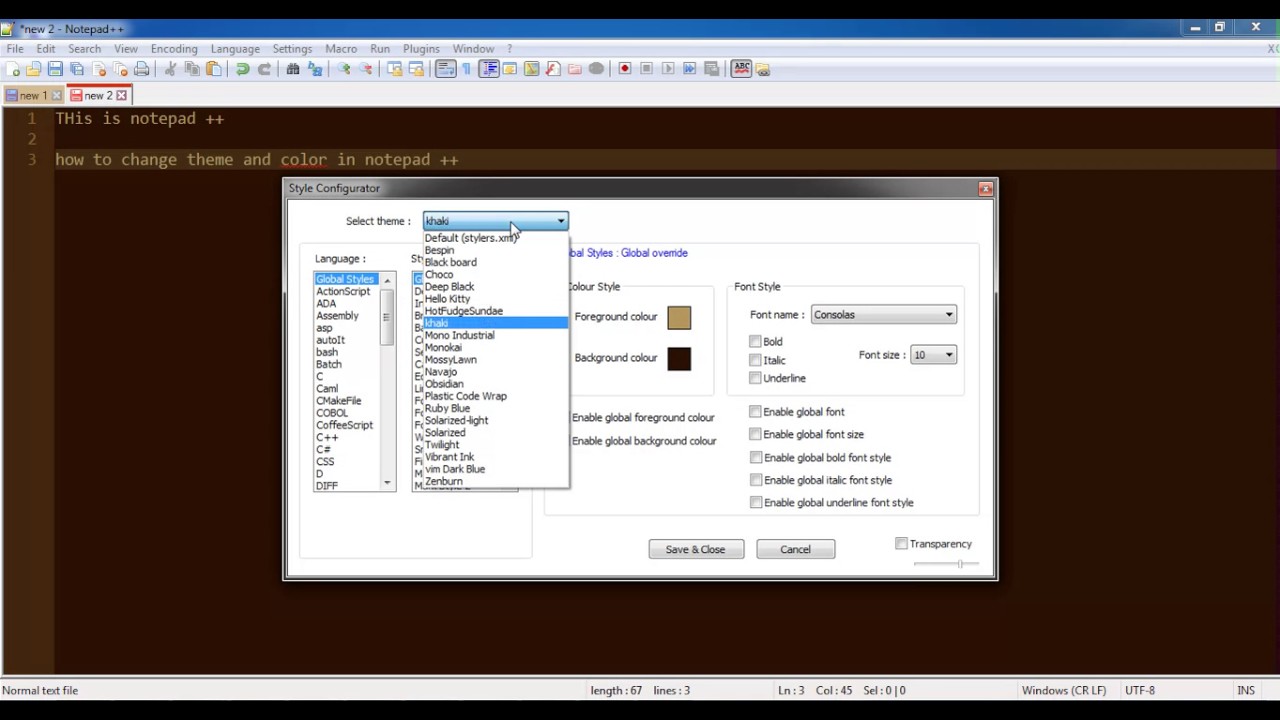Click the Replace toolbar icon
The height and width of the screenshot is (720, 1280).
(x=315, y=69)
